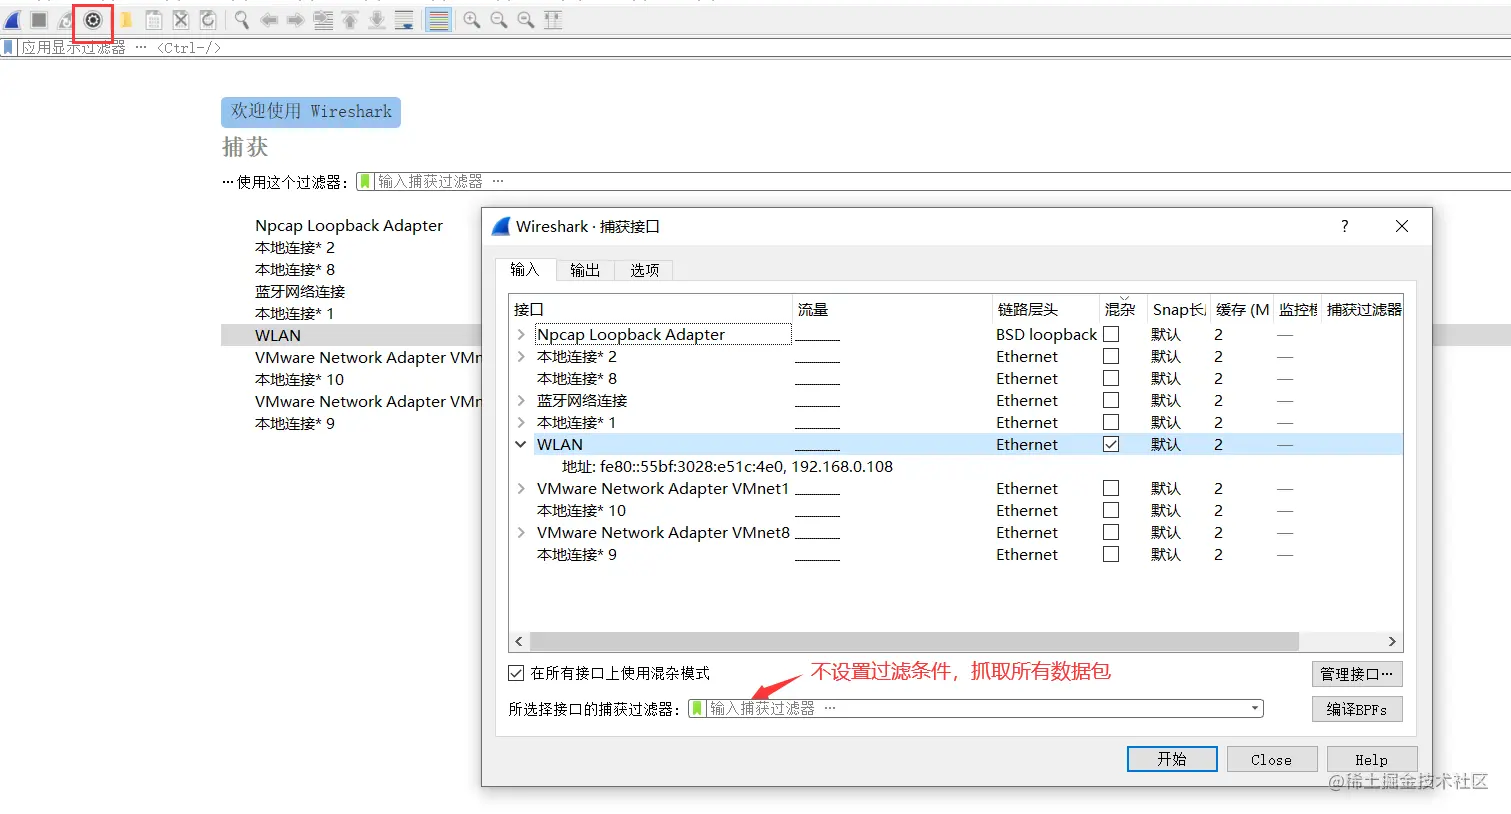Click the horizontal scrollbar in interface table
Screen dimensions: 1511x814
click(x=914, y=641)
